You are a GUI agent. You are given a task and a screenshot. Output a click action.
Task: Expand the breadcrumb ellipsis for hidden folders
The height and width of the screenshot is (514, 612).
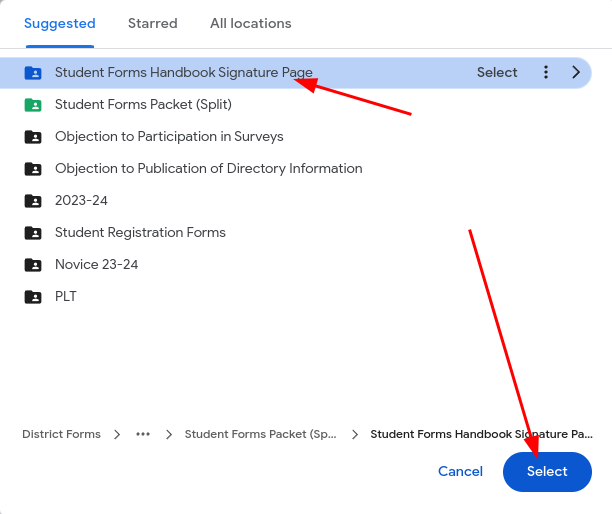click(143, 434)
